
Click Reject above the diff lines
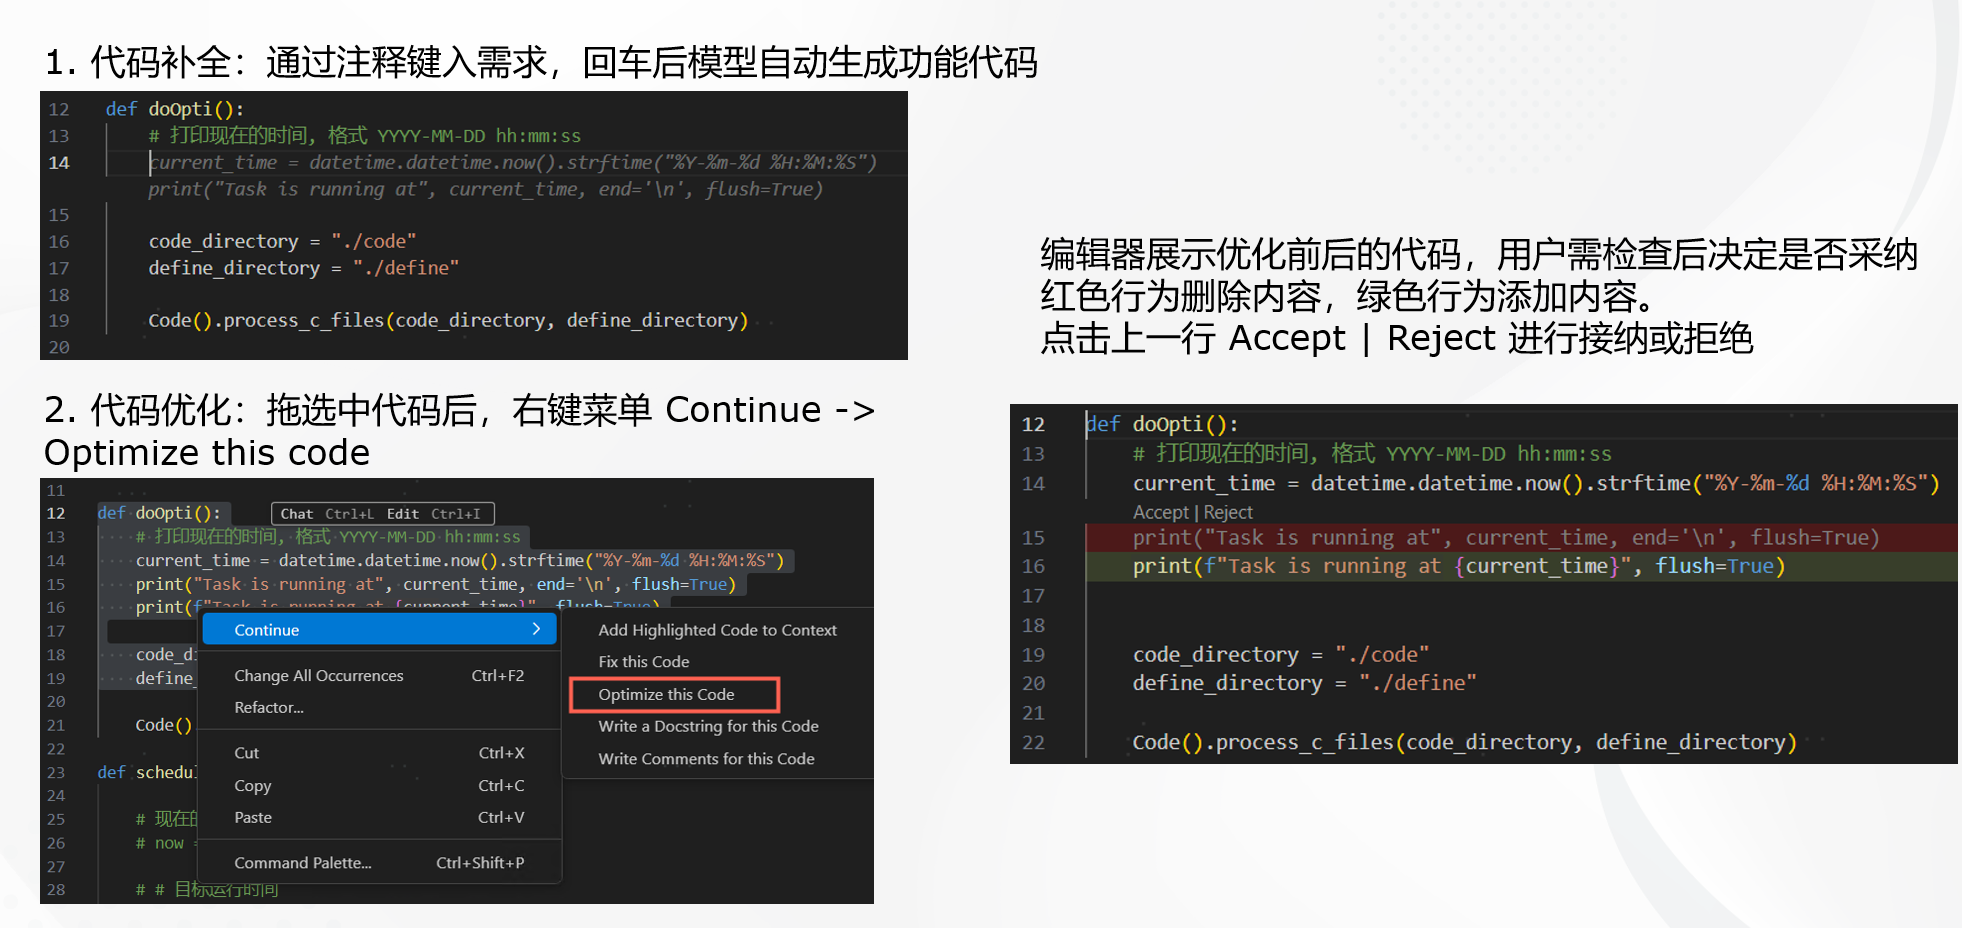[1228, 512]
